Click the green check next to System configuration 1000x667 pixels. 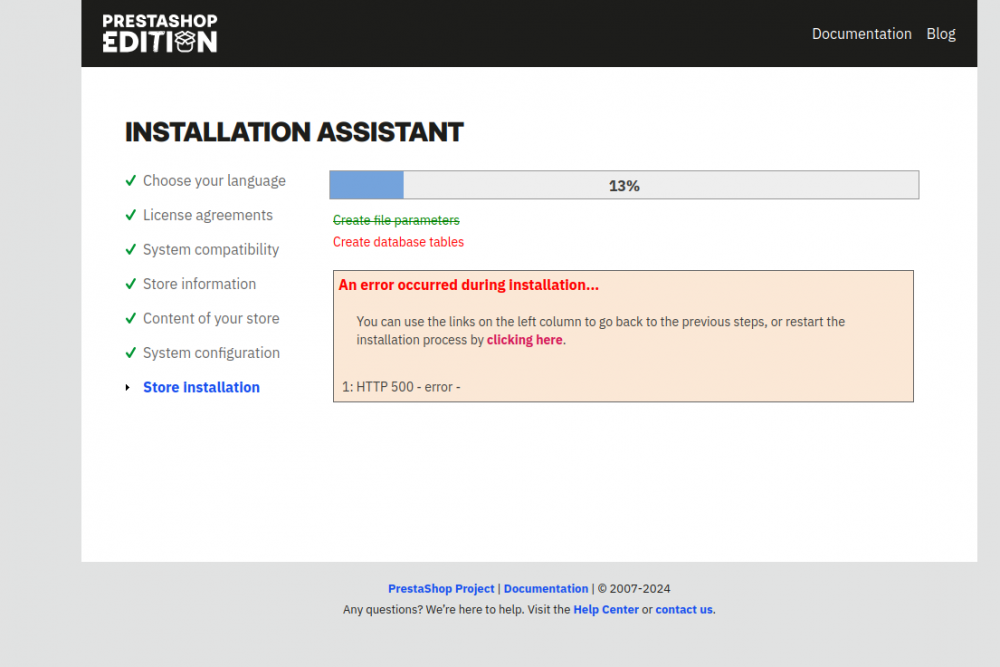pyautogui.click(x=130, y=352)
